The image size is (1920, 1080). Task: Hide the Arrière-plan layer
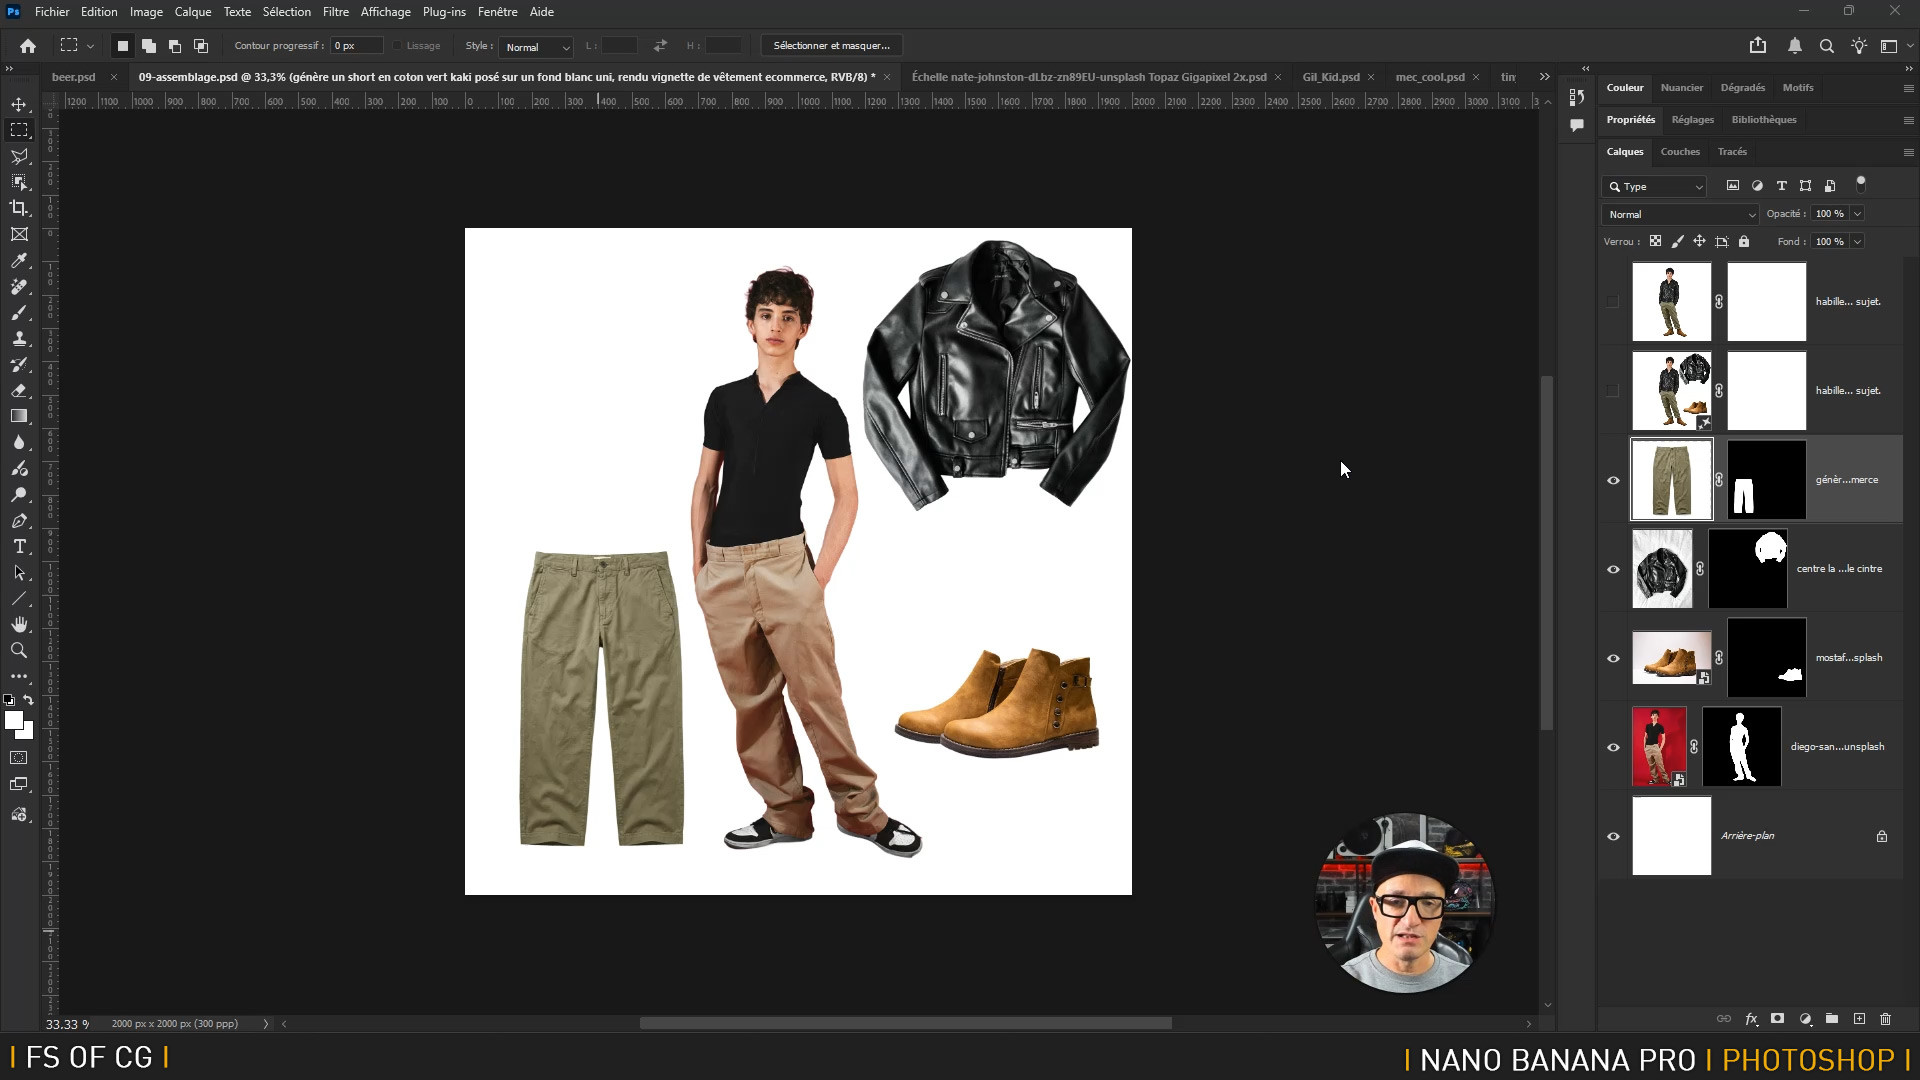(x=1613, y=836)
